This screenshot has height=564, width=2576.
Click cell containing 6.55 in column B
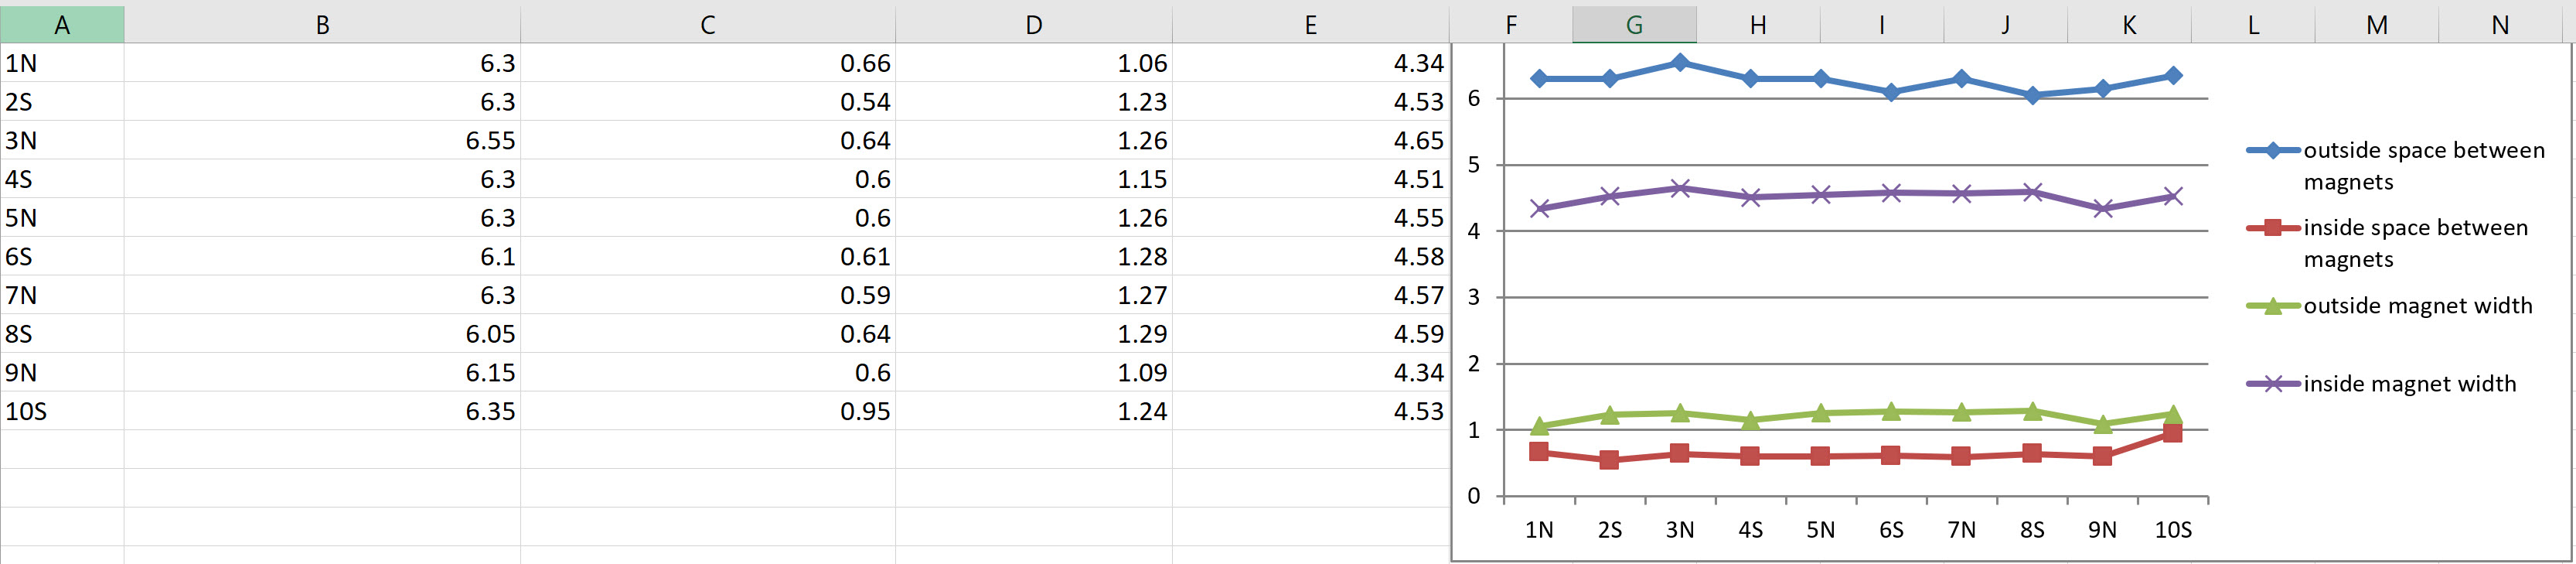coord(322,140)
